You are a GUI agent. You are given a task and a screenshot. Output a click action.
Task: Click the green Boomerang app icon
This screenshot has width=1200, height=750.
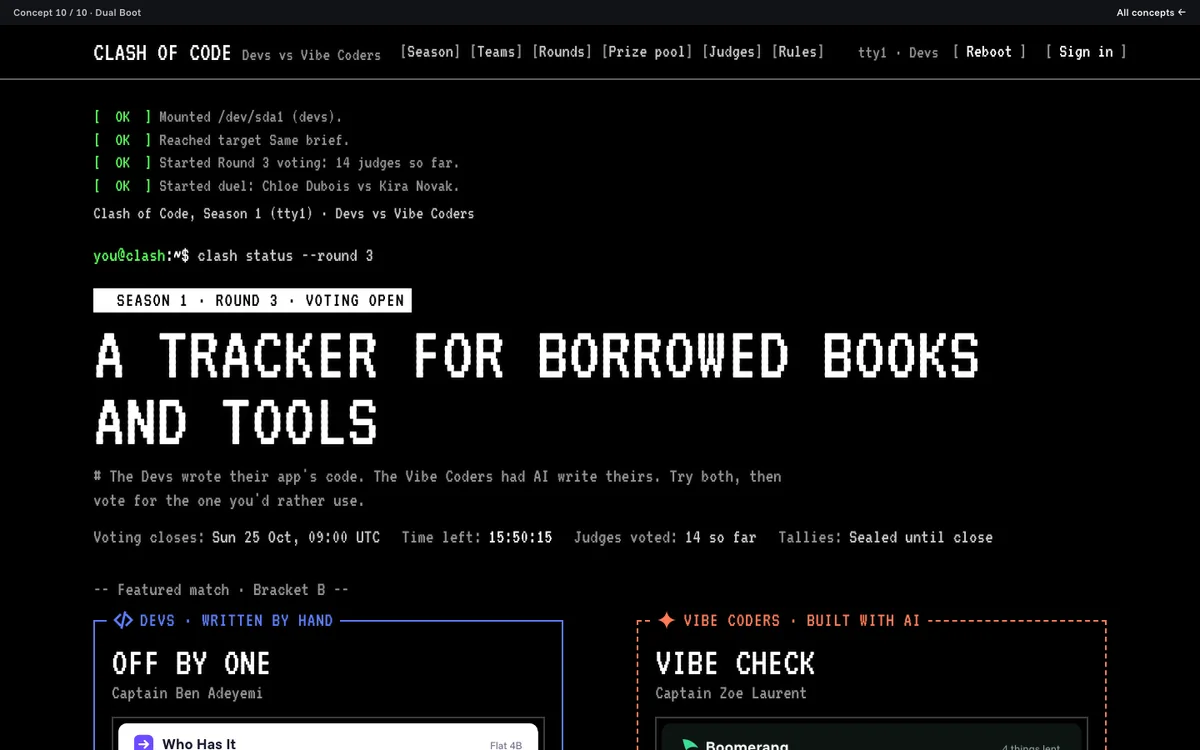tap(689, 745)
